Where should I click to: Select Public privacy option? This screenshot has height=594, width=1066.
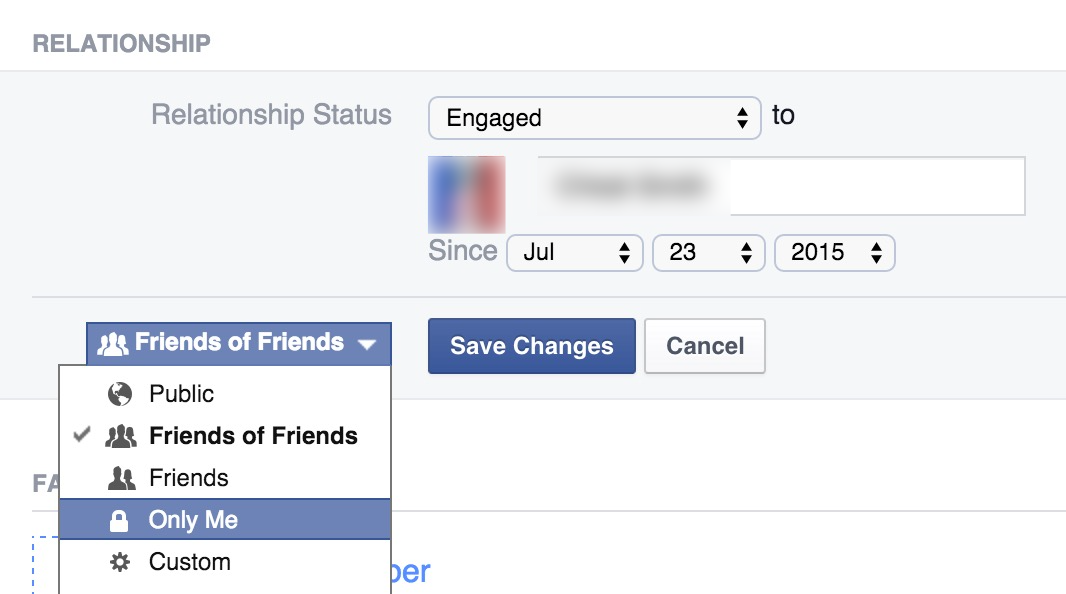pyautogui.click(x=182, y=395)
